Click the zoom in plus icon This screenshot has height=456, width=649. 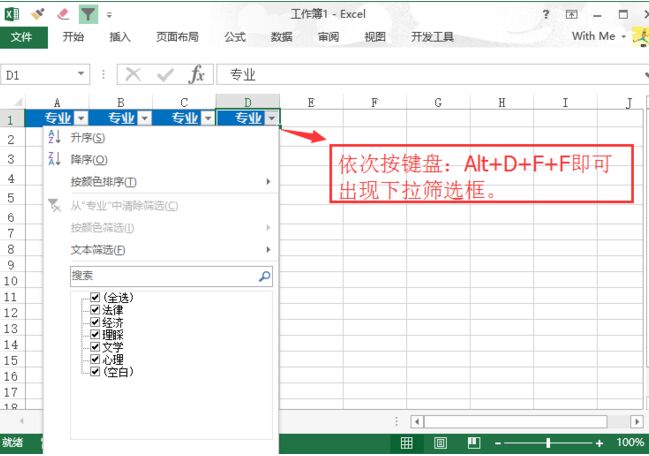pos(599,444)
